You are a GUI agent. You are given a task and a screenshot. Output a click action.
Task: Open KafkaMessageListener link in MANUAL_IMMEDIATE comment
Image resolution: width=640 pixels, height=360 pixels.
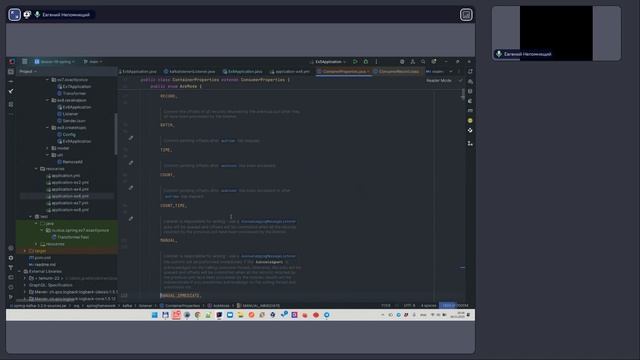pyautogui.click(x=268, y=256)
